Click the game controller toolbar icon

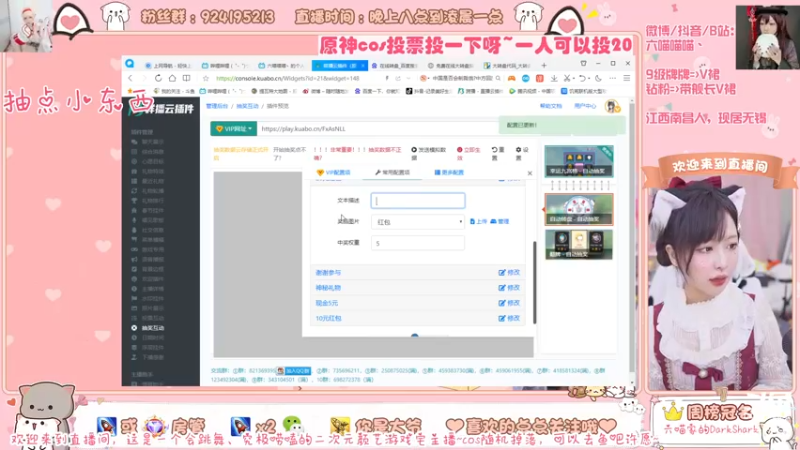coord(511,79)
